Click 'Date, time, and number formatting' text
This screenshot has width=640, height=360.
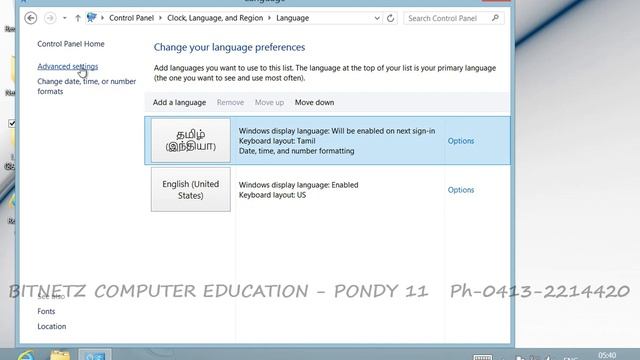296,151
